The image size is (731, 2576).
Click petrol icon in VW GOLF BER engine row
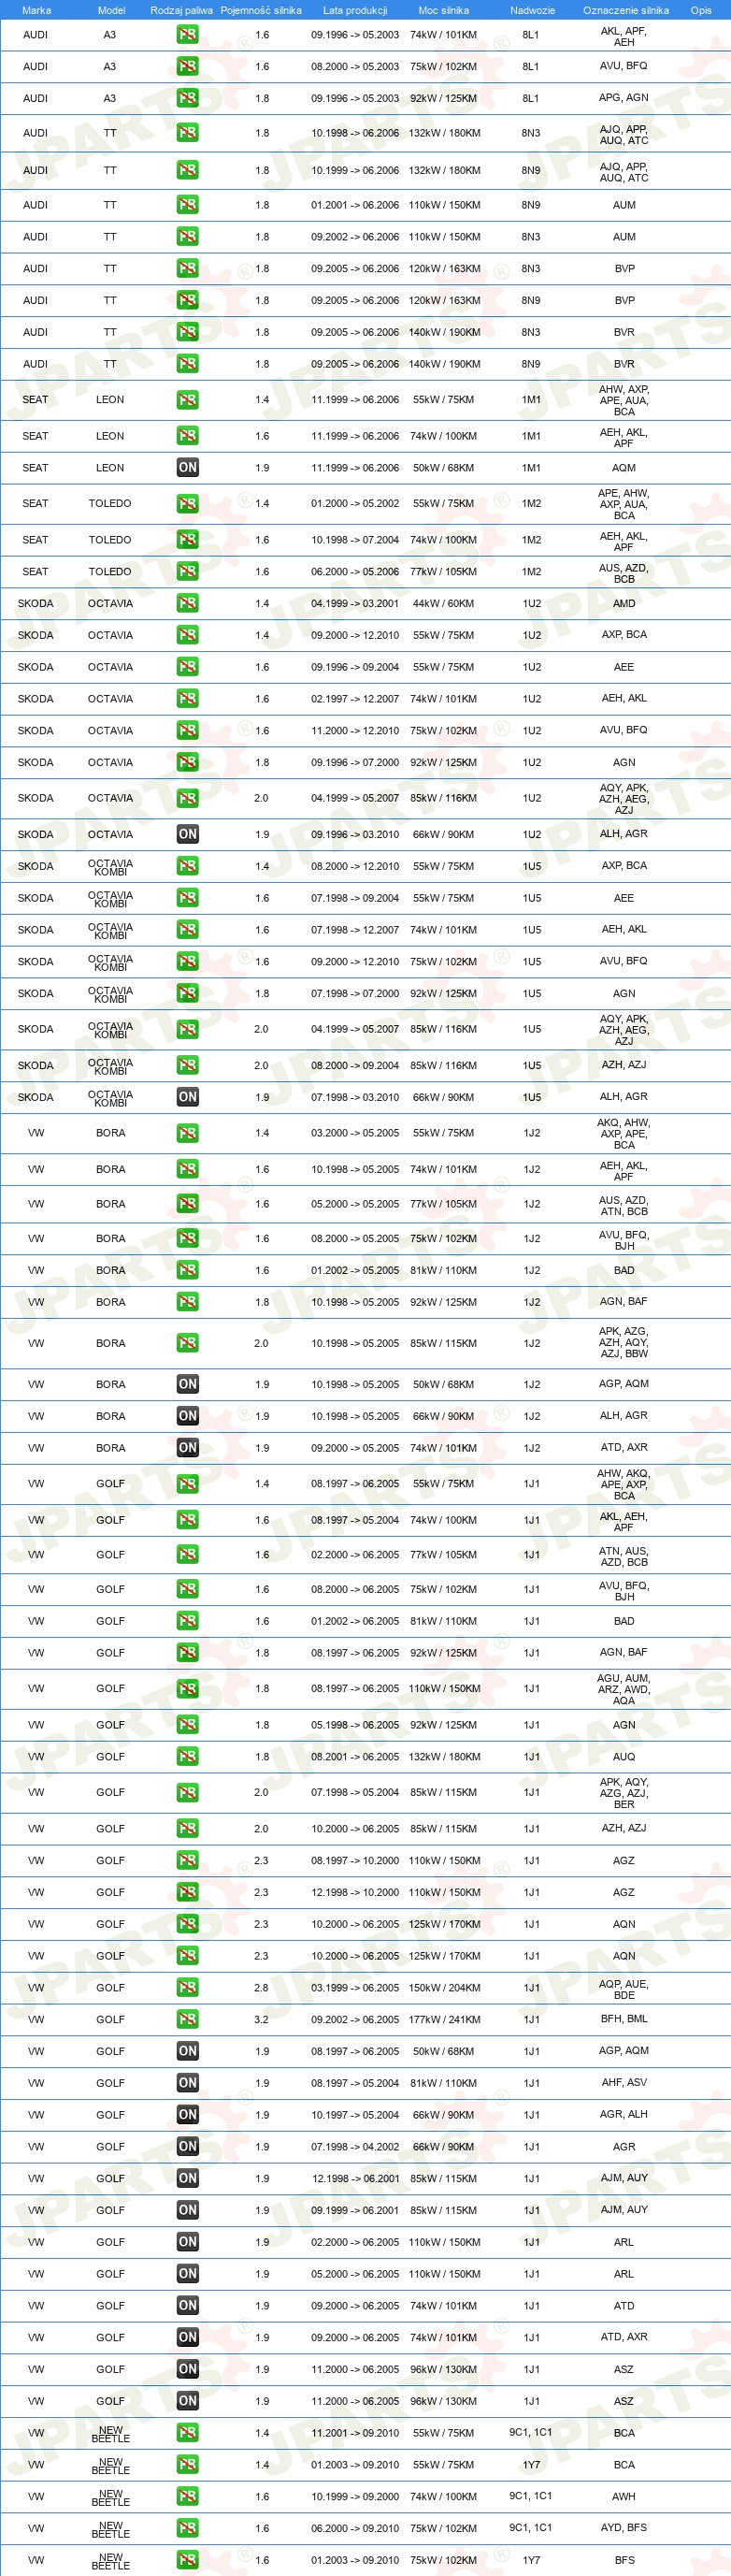click(187, 1793)
